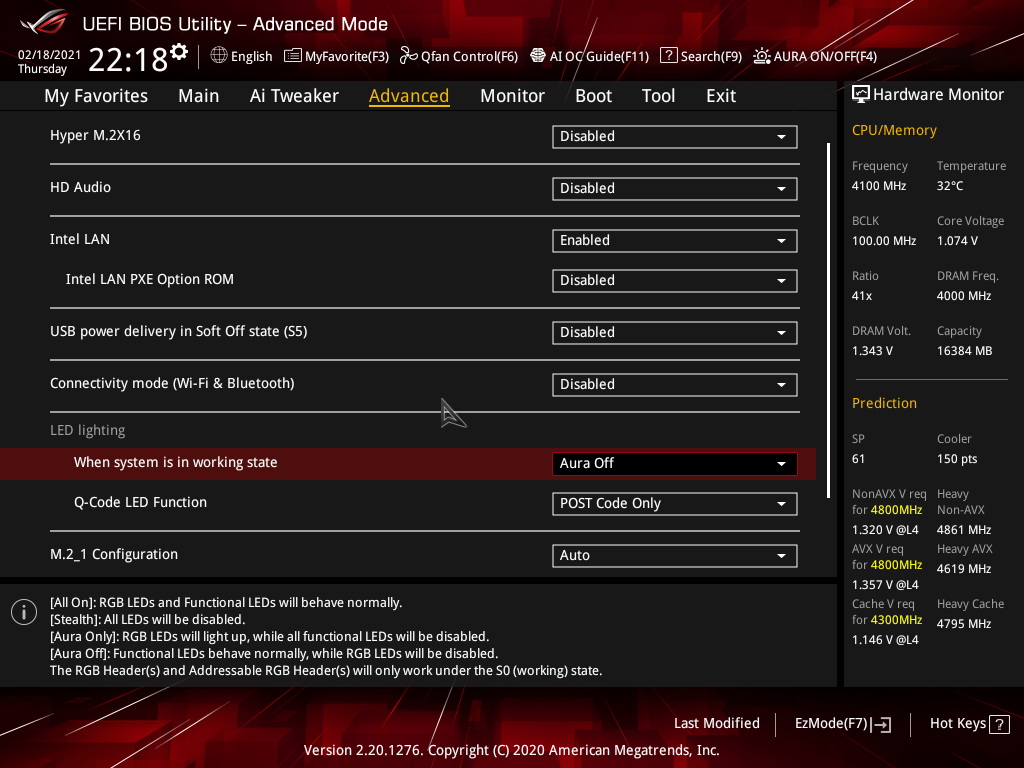Click the '16384 MB' capacity value
This screenshot has width=1024, height=768.
point(965,351)
